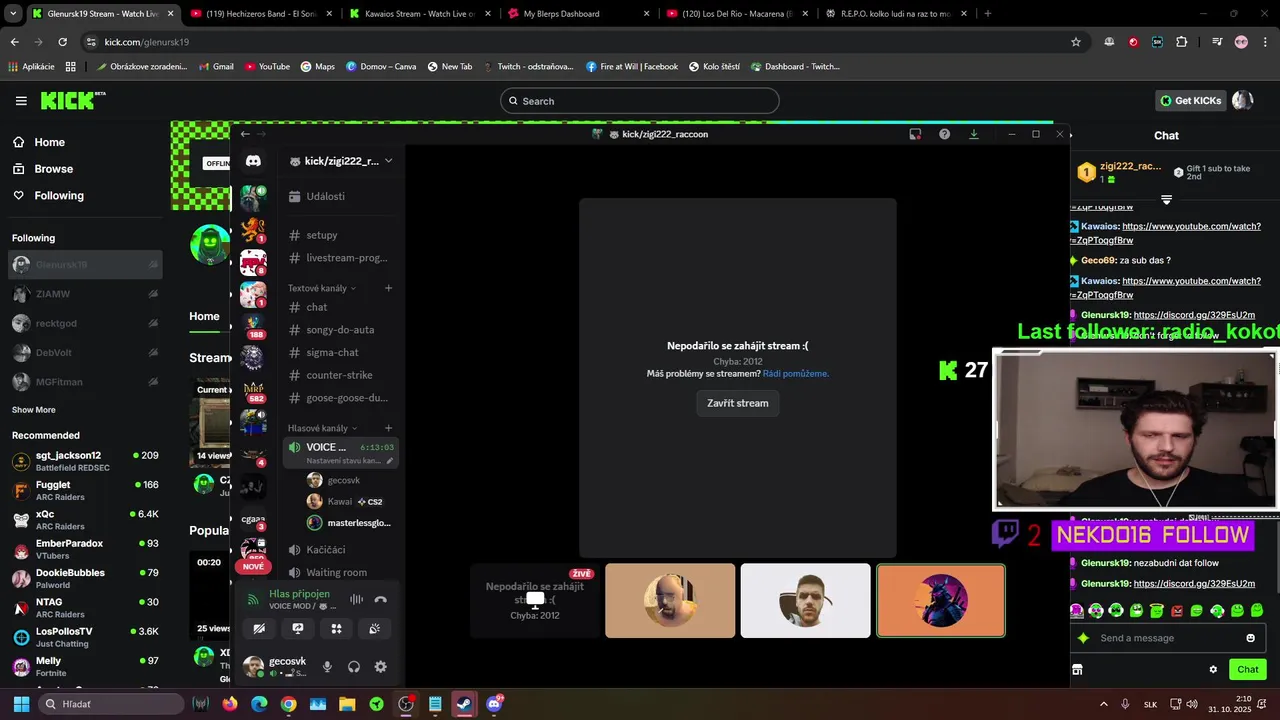1280x720 pixels.
Task: Mute microphone in Discord user panel
Action: pos(327,667)
